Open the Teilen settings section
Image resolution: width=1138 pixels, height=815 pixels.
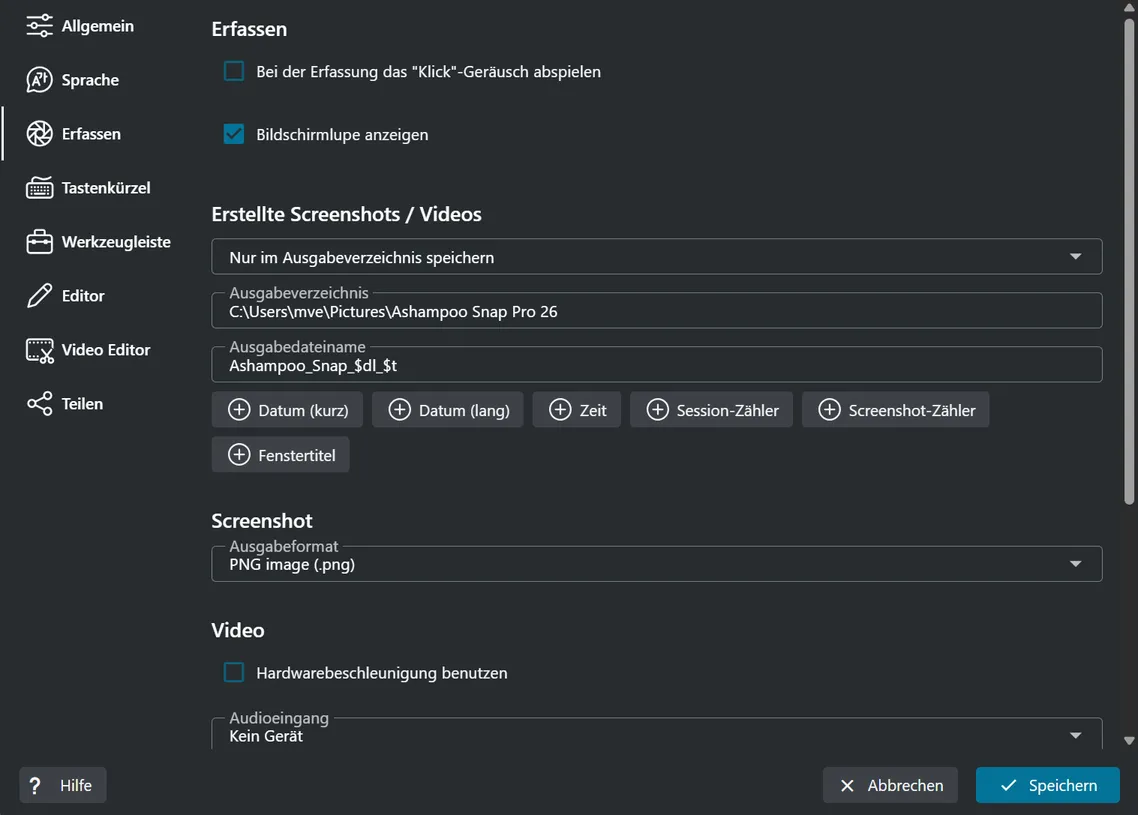tap(82, 404)
